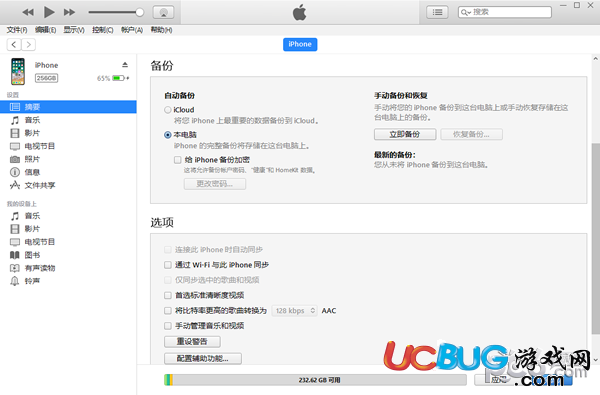Click the vertical scrollbar thumb
The width and height of the screenshot is (600, 395).
(x=595, y=239)
